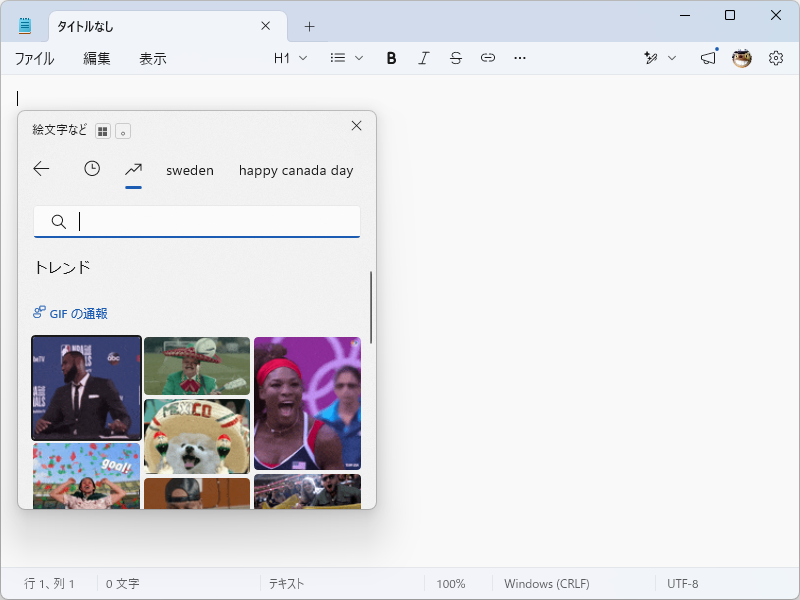Viewport: 800px width, 600px height.
Task: Open the ファイル menu
Action: click(x=34, y=59)
